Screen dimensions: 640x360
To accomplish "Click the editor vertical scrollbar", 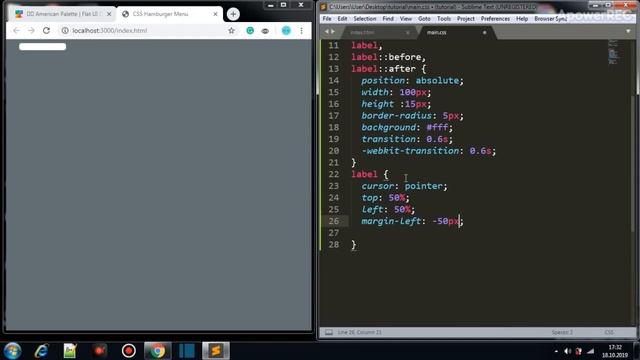I will tap(633, 163).
